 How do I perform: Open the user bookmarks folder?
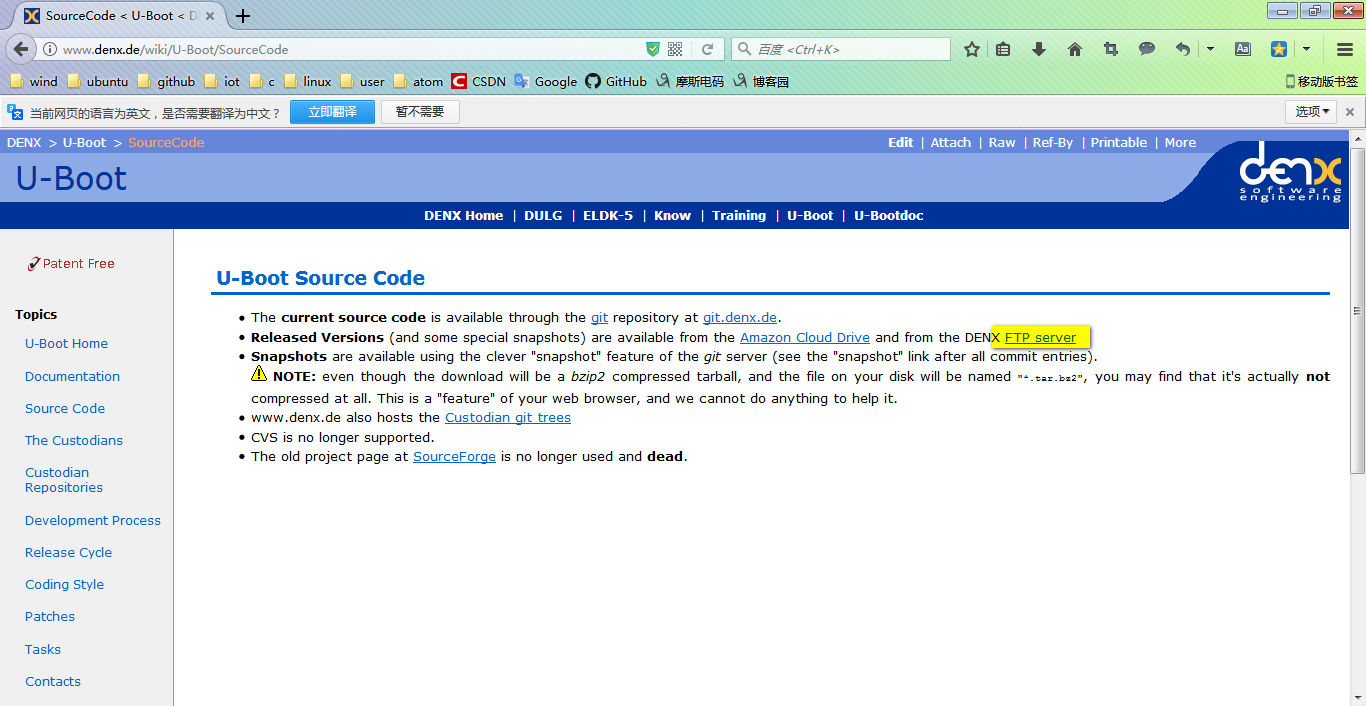point(362,81)
